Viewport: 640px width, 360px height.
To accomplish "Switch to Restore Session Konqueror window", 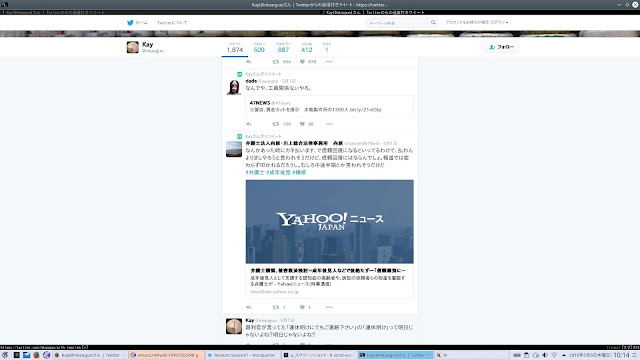I will point(242,355).
